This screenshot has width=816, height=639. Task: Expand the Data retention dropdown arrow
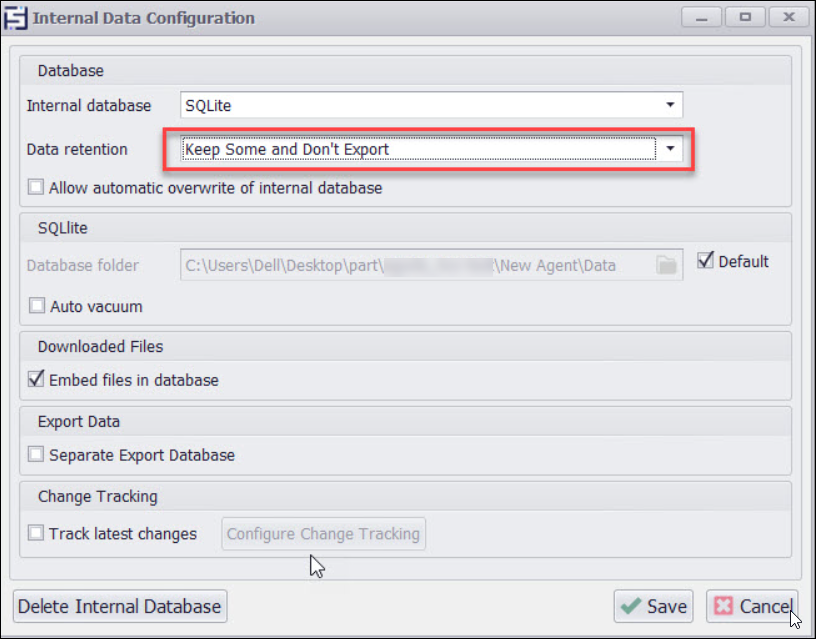click(670, 149)
